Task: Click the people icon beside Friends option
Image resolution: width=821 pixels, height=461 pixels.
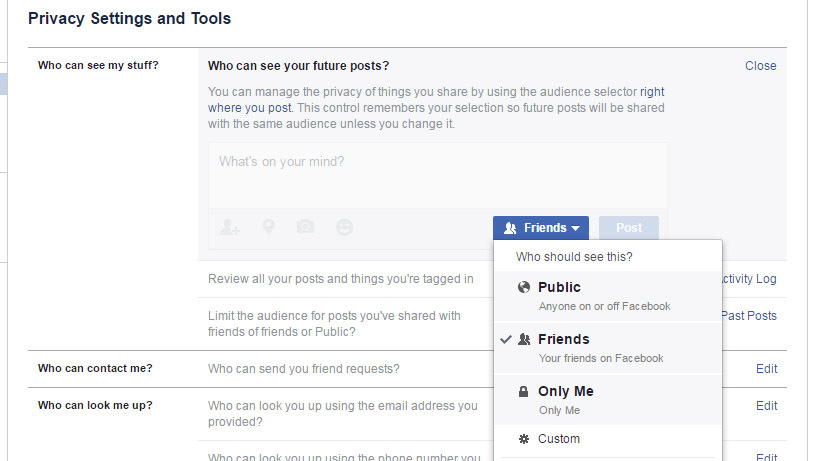Action: click(x=524, y=339)
